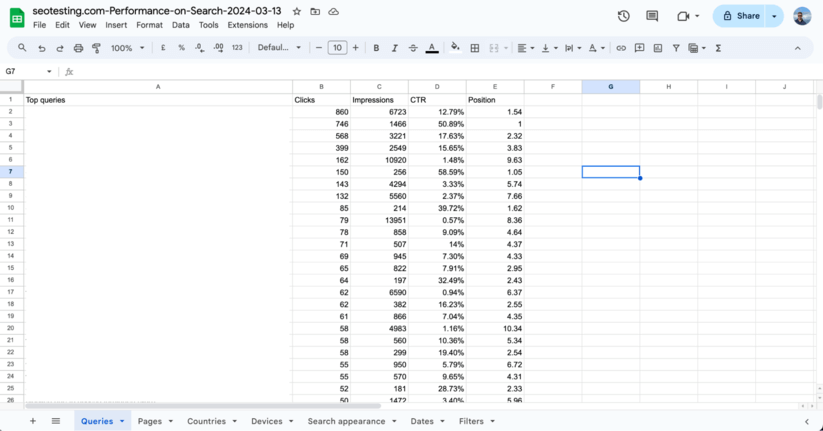Click the font size field showing 10
The height and width of the screenshot is (431, 823).
tap(337, 48)
